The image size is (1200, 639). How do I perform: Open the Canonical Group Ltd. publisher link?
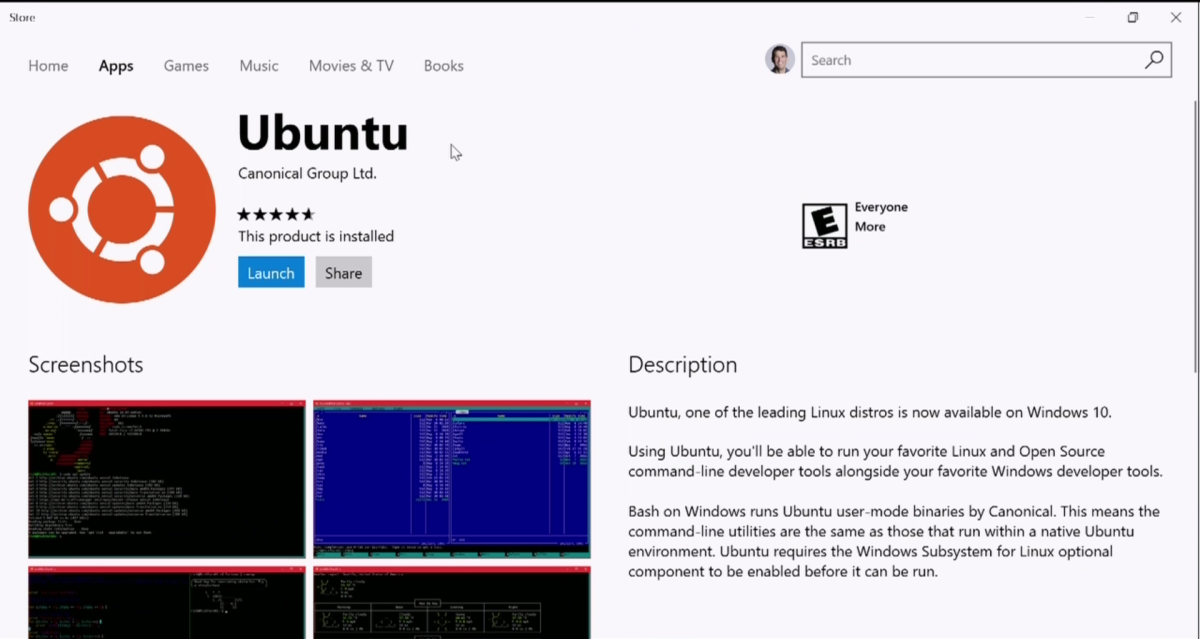coord(307,174)
